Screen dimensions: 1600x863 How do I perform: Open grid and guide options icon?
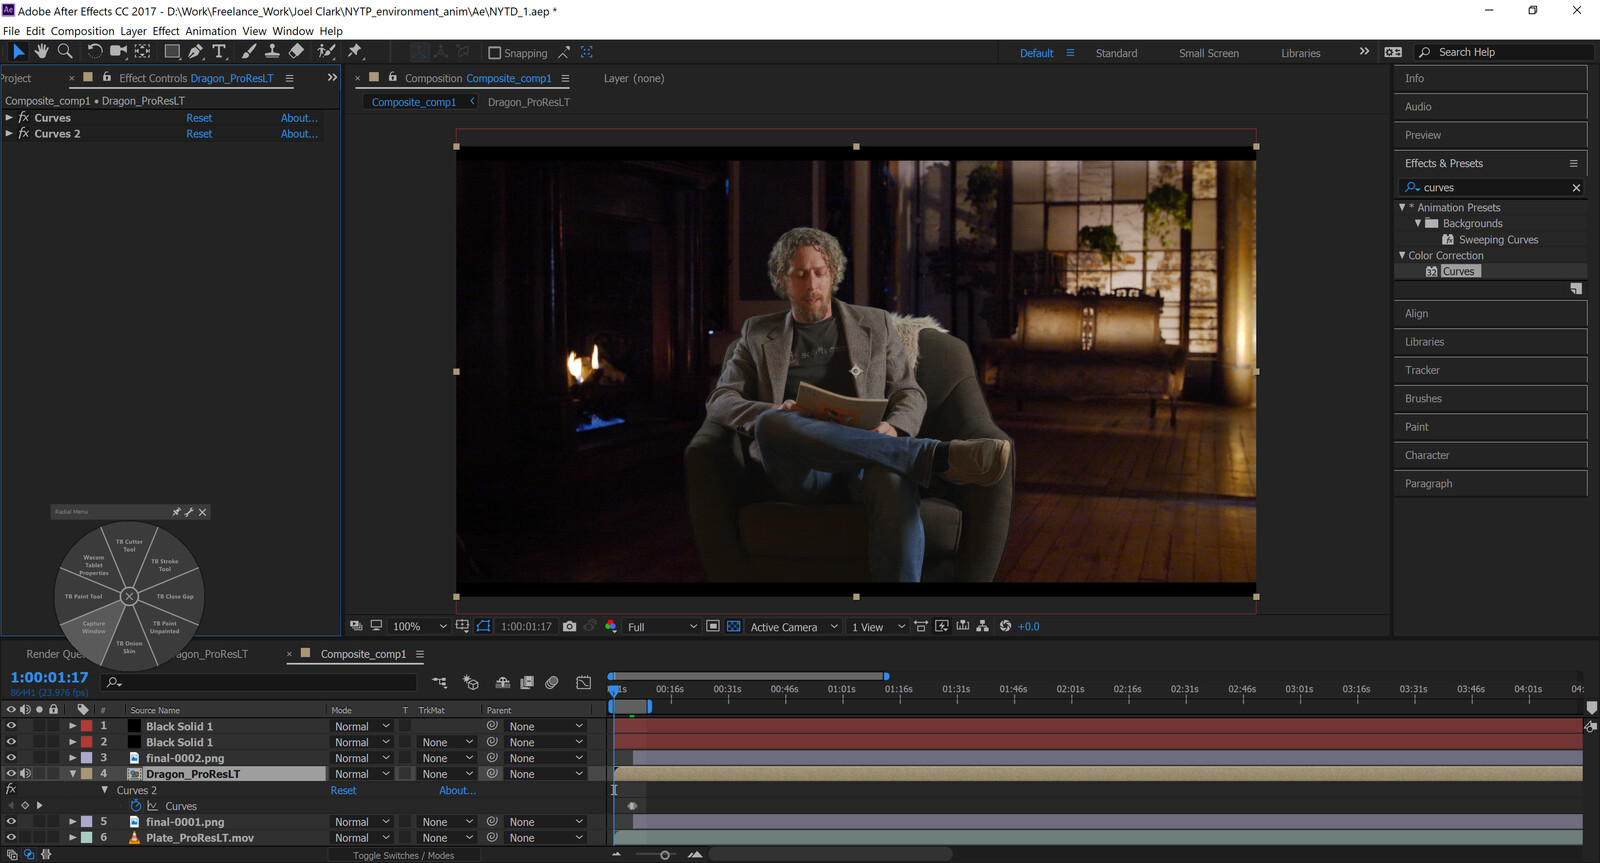[x=462, y=626]
